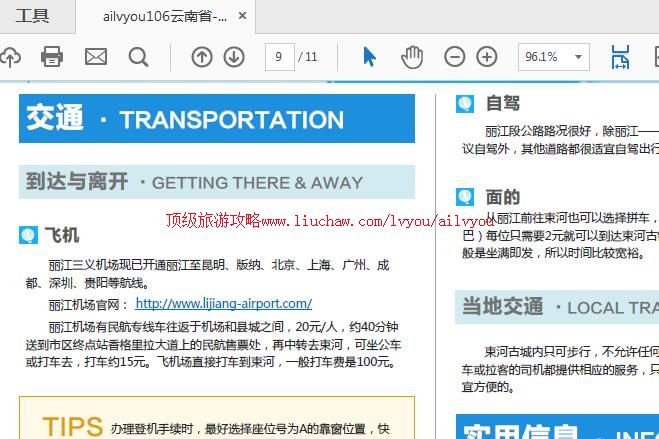
Task: Print the document with the printer icon
Action: pos(52,57)
